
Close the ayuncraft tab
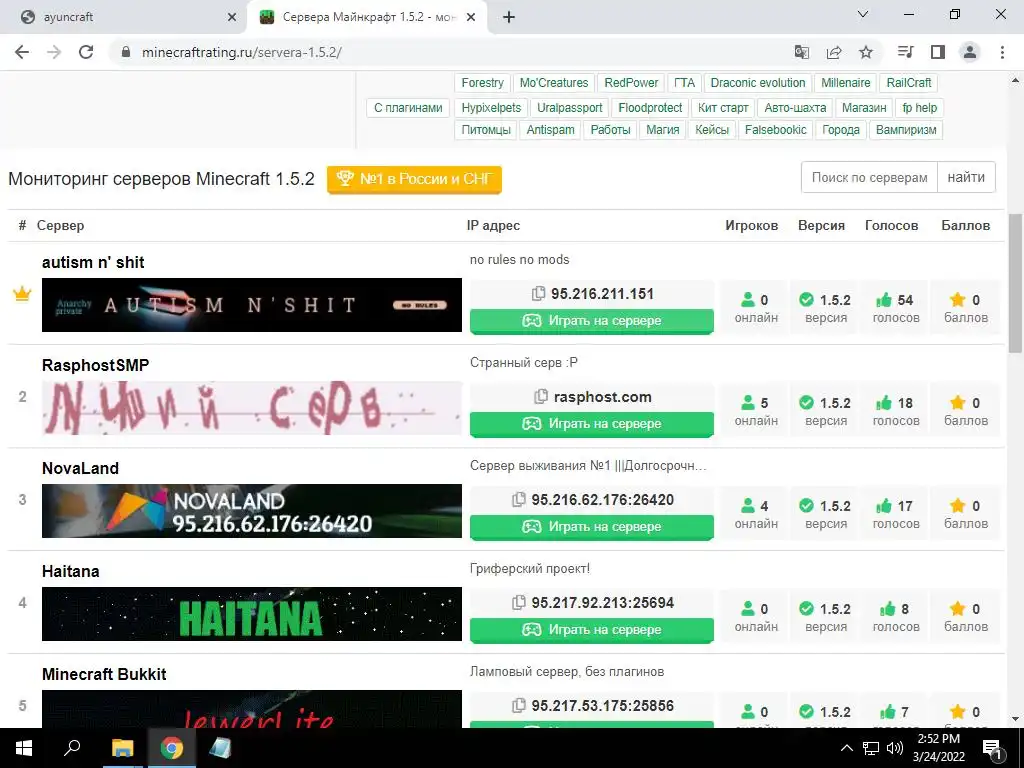point(232,18)
